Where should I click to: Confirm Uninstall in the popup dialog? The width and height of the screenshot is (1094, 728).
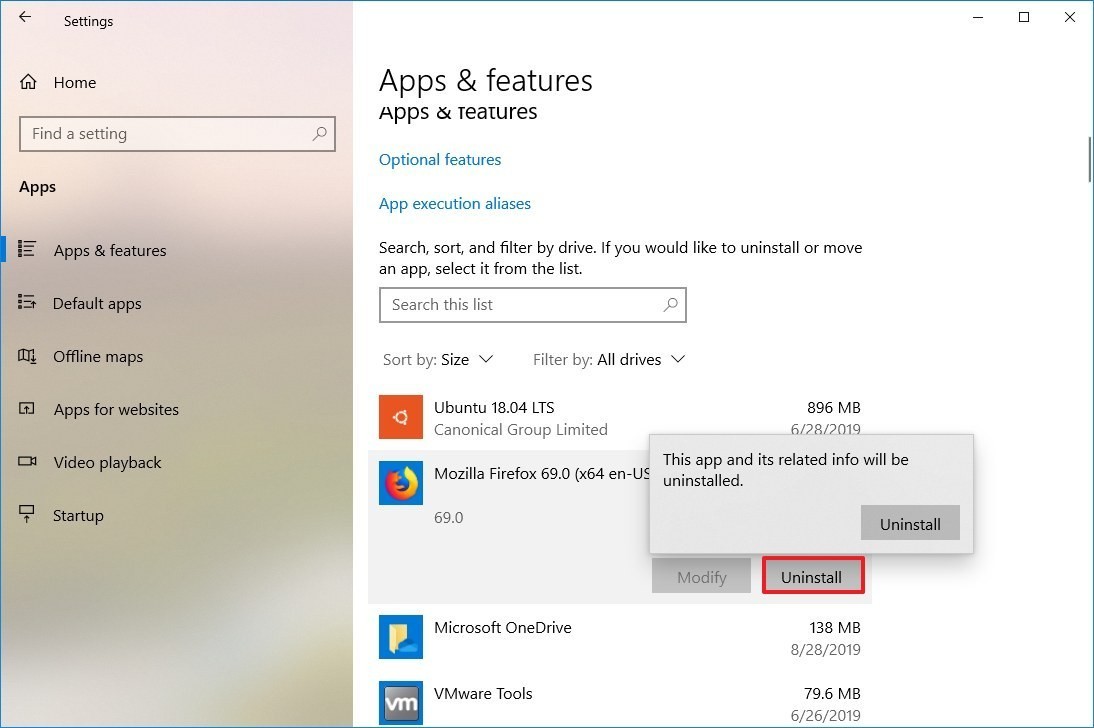click(x=910, y=523)
